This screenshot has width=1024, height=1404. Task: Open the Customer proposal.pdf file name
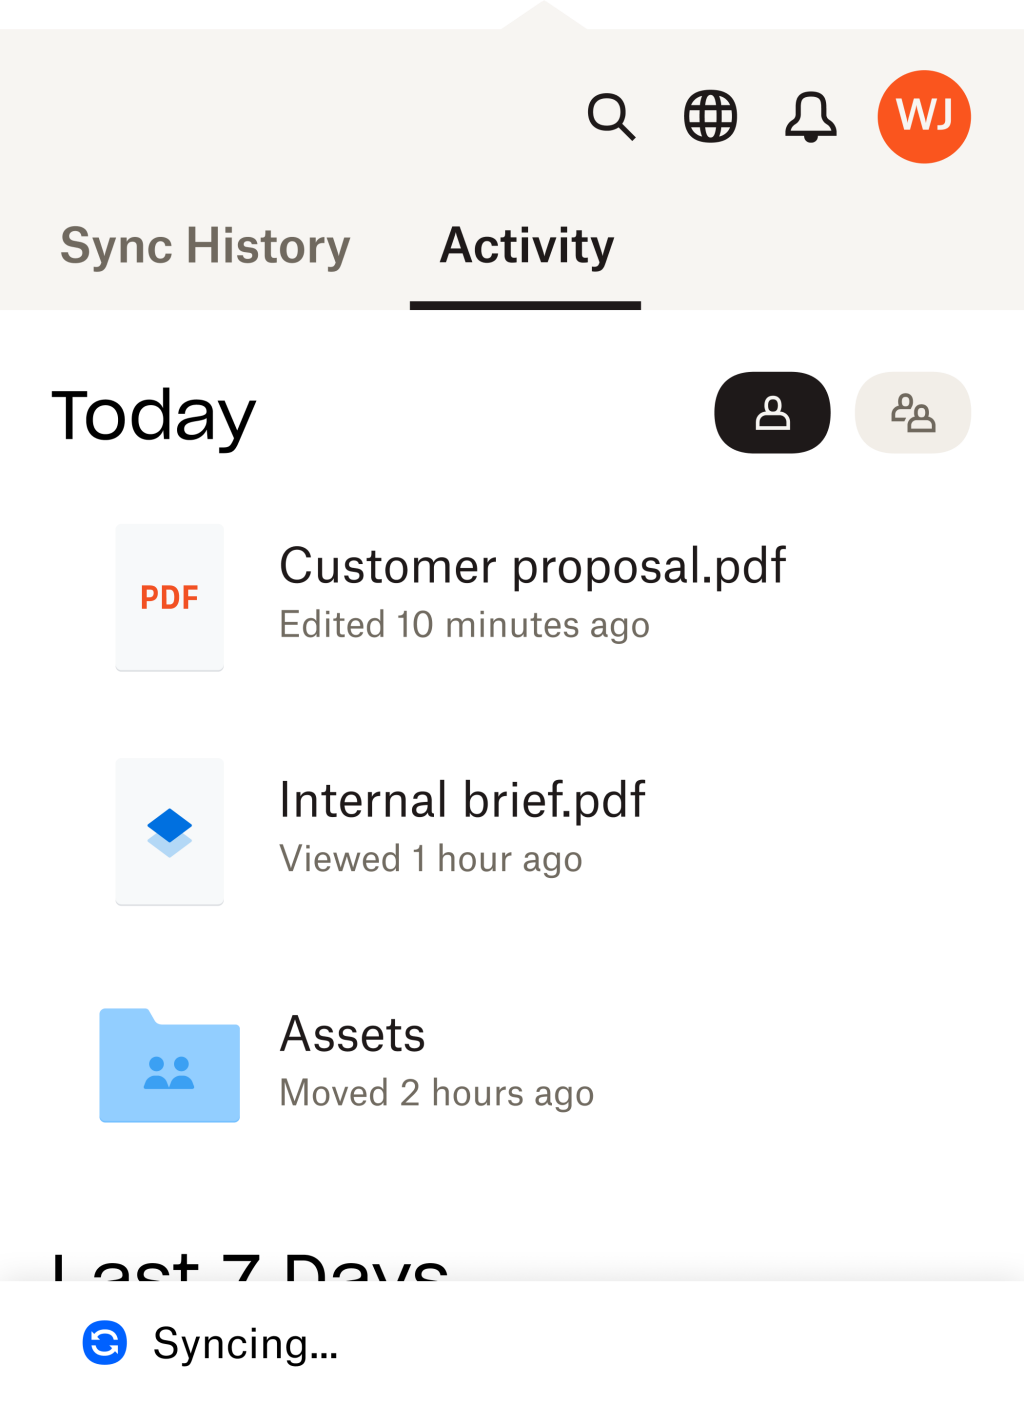(532, 566)
